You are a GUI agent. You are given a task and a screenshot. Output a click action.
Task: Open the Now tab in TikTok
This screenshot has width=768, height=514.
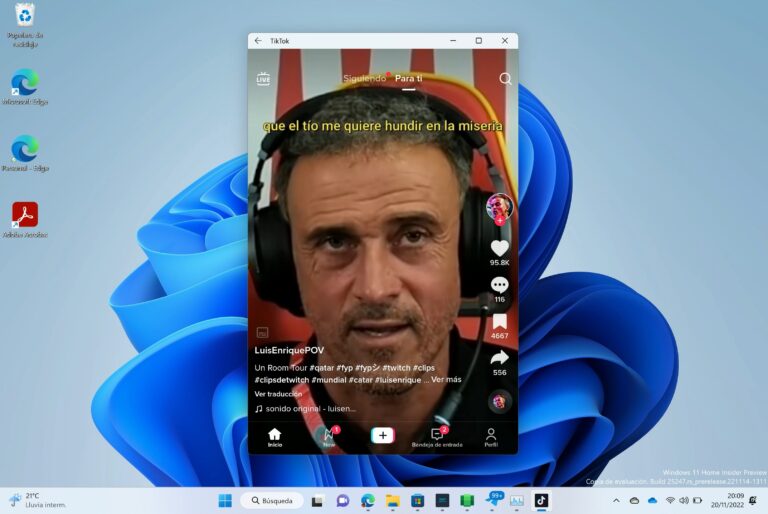pos(329,437)
